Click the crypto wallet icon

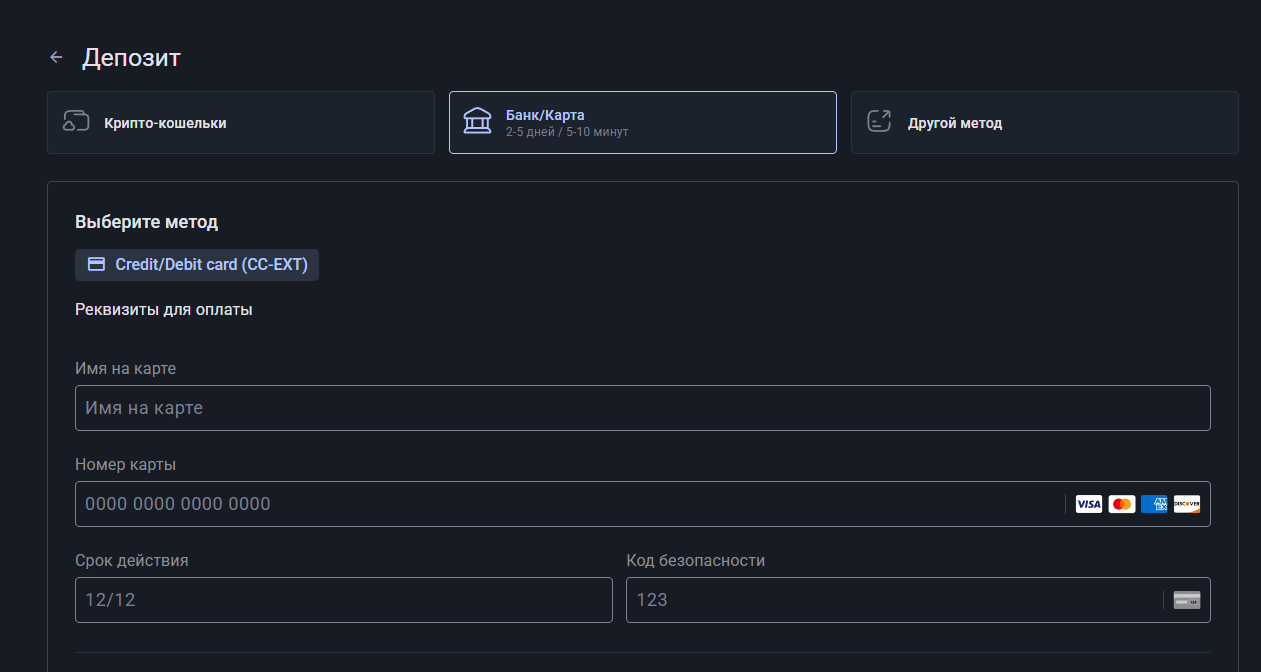[76, 122]
